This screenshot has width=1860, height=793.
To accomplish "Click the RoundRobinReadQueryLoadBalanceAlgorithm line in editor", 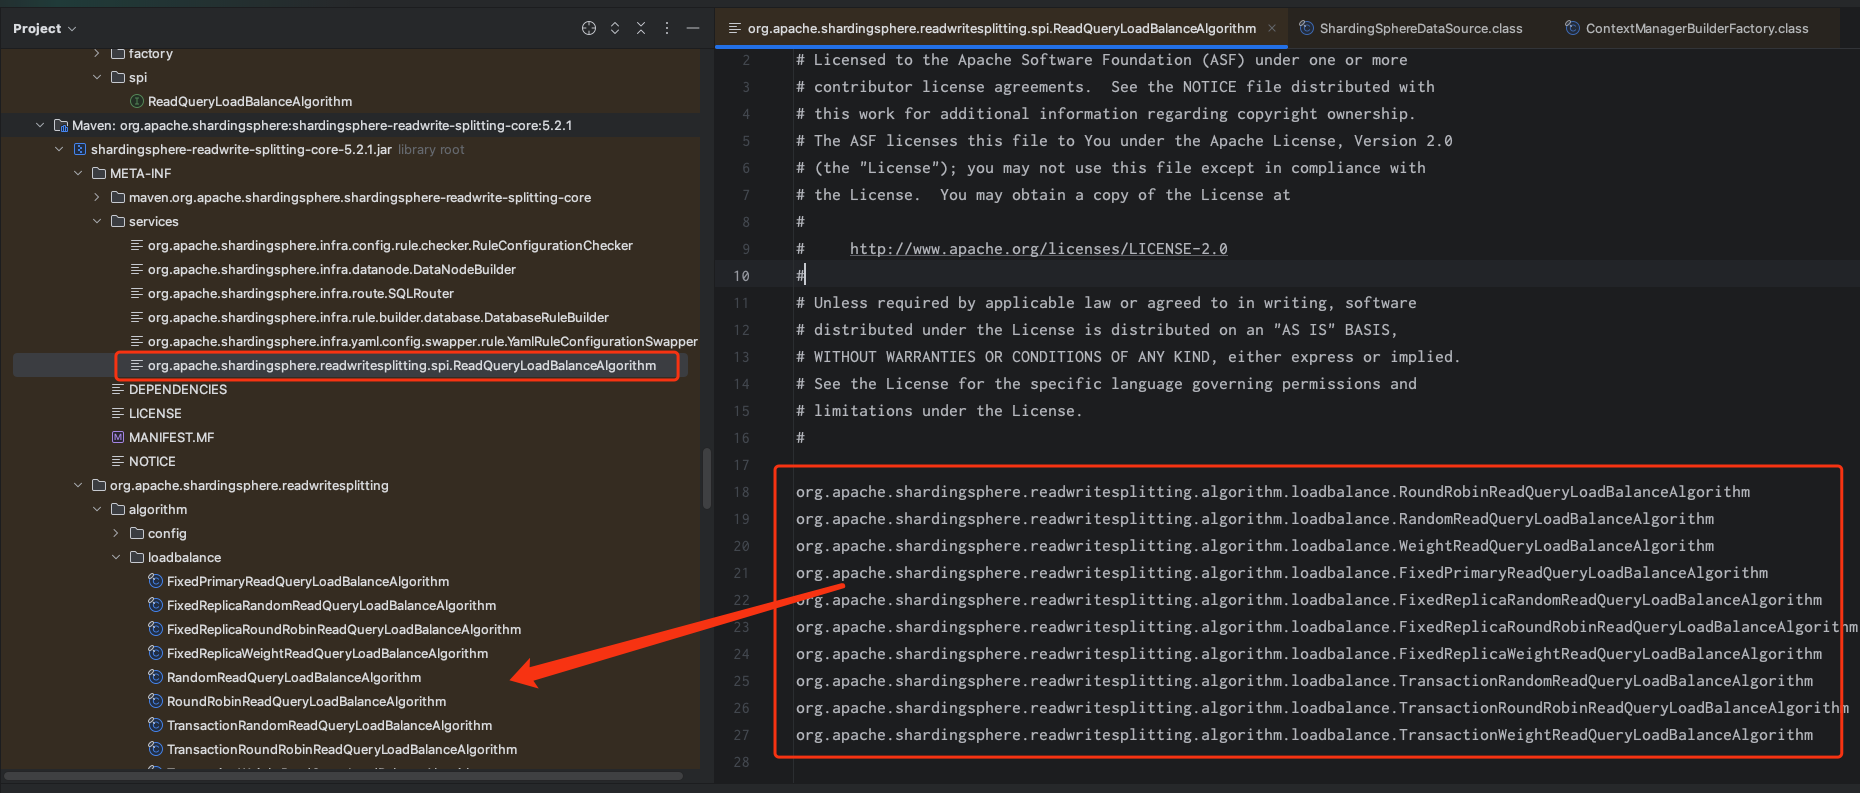I will click(x=1273, y=492).
